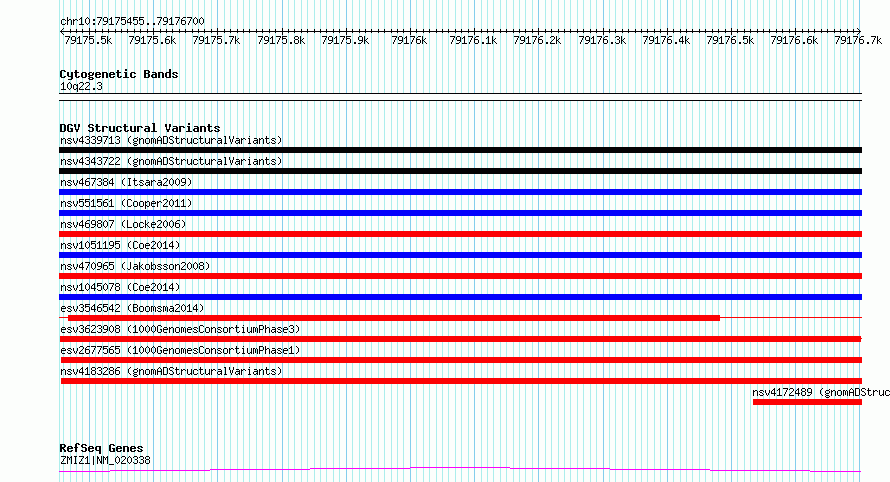
Task: Select the red bar under esv3623908
Action: 461,340
